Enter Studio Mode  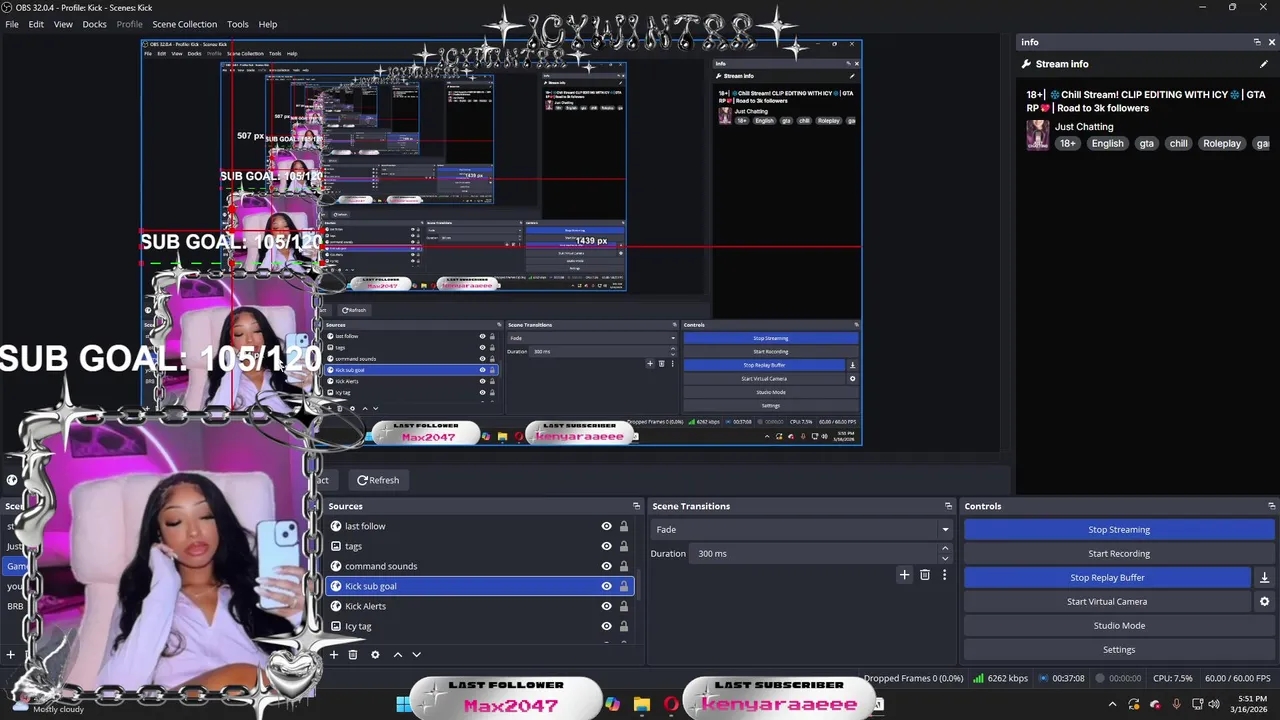pos(1119,626)
